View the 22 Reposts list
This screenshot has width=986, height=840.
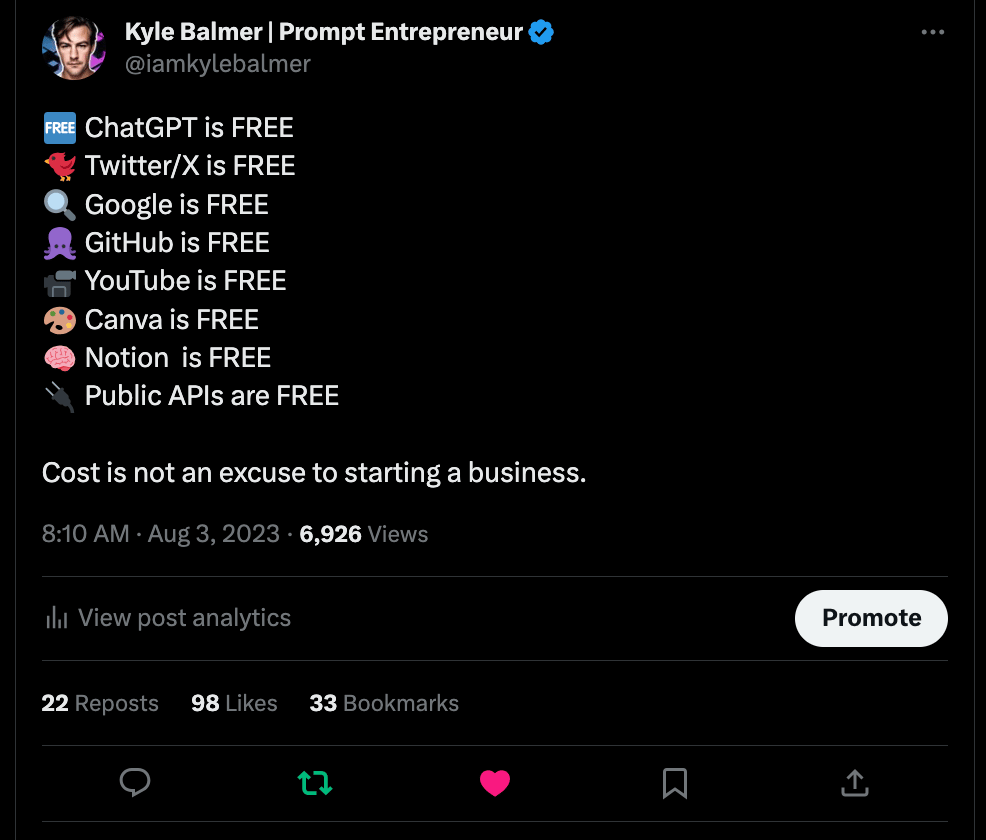(100, 703)
